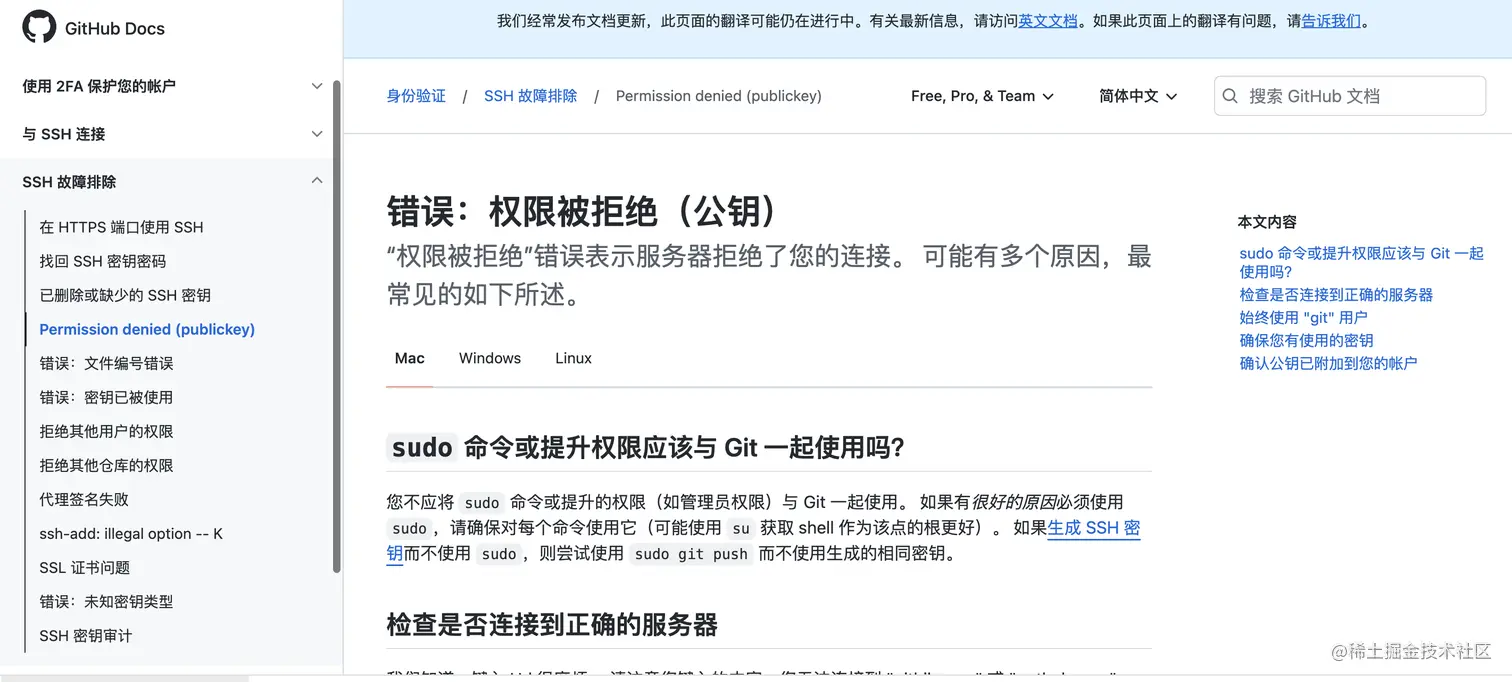
Task: Open GitHub Docs home link
Action: 115,28
